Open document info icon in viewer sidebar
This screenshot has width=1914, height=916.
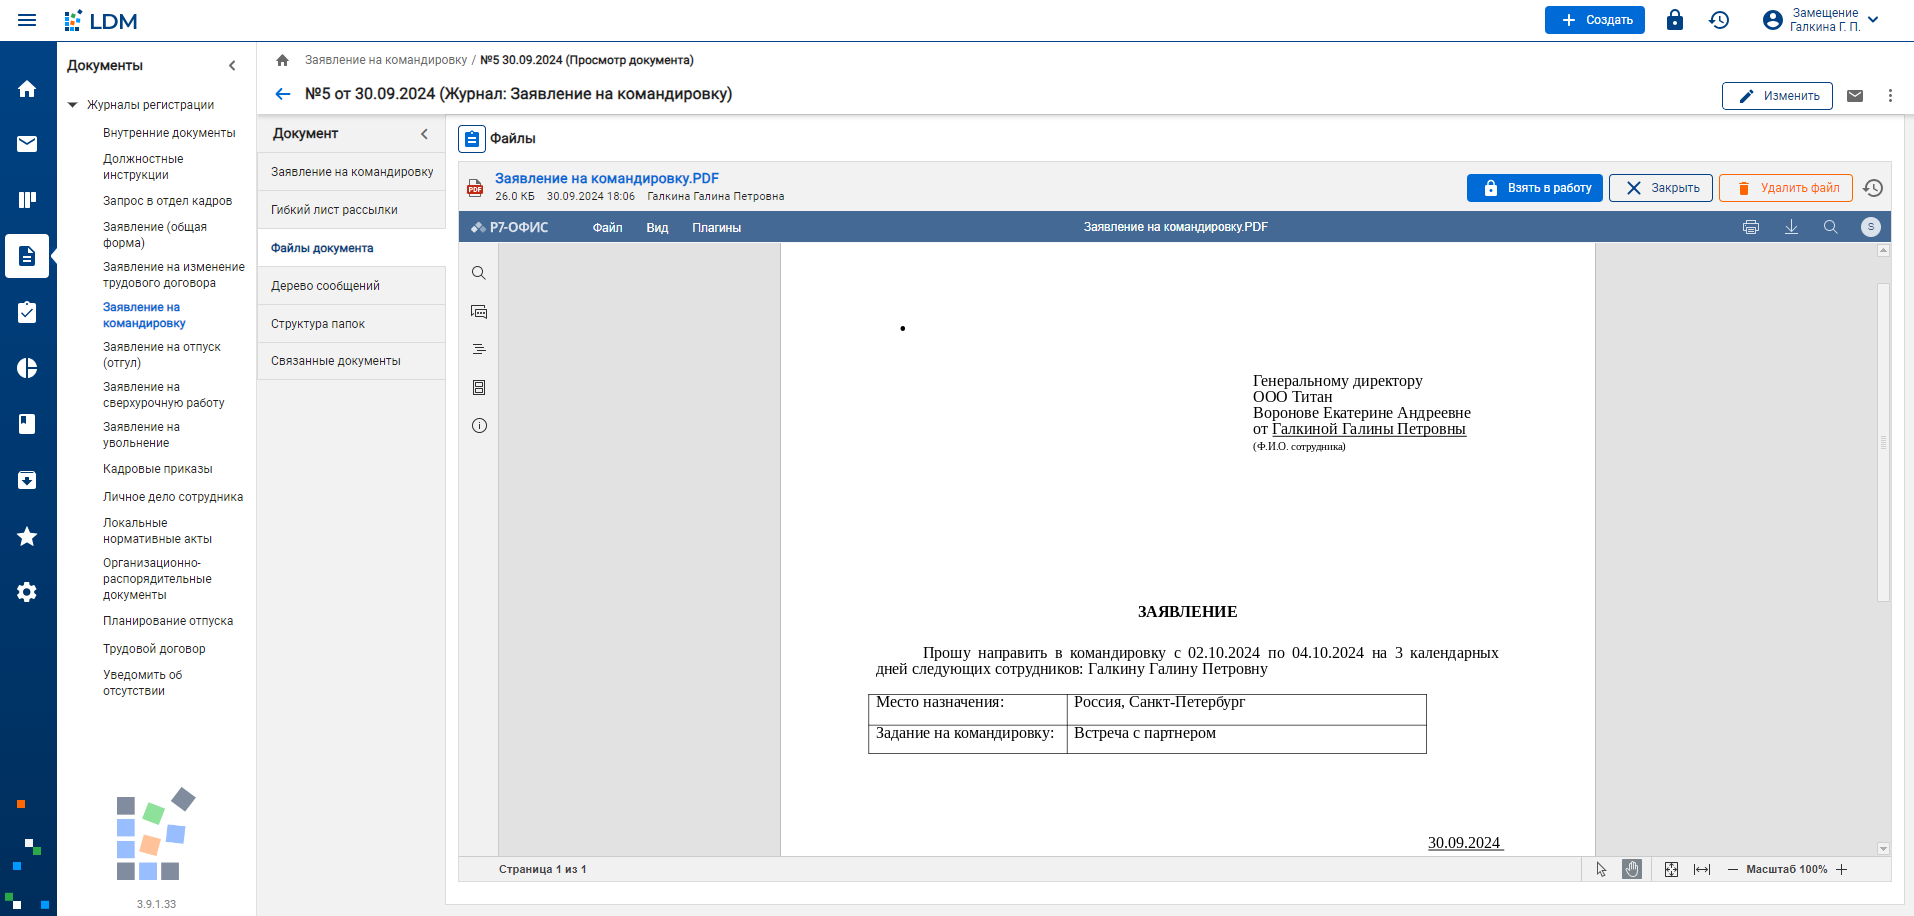click(479, 426)
